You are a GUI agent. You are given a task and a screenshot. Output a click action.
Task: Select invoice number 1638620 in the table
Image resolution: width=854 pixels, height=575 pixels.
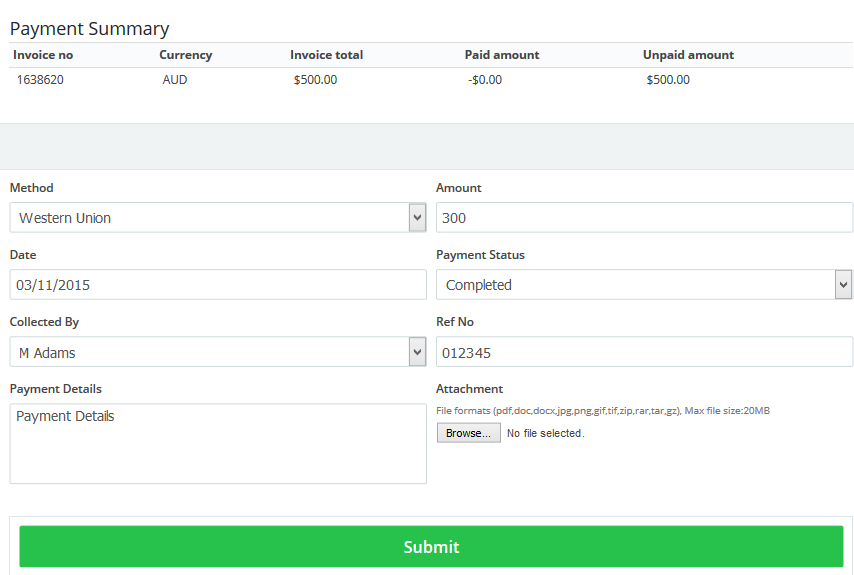(40, 80)
